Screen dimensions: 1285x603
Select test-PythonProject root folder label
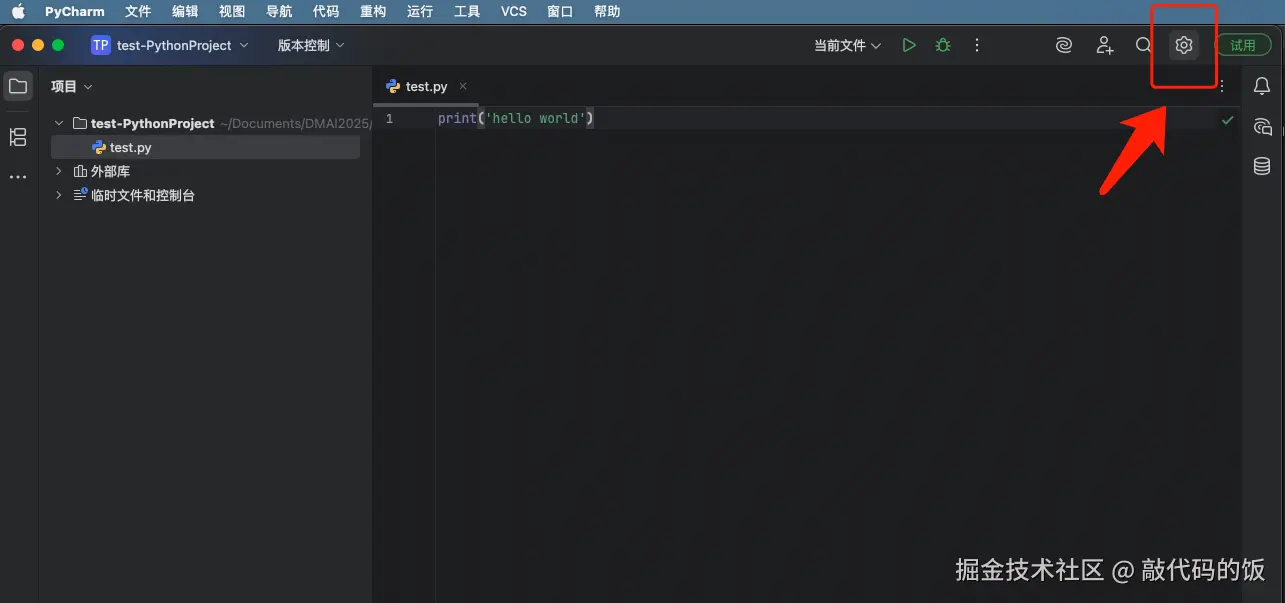click(x=153, y=123)
